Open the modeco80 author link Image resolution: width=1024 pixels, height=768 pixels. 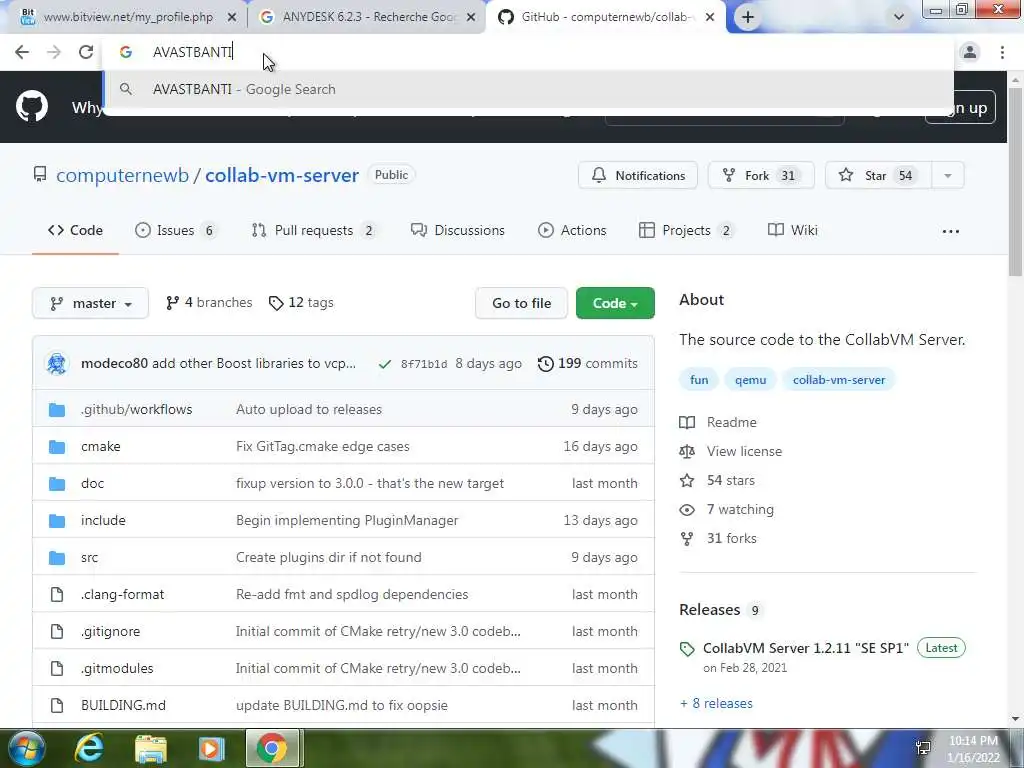pos(114,364)
